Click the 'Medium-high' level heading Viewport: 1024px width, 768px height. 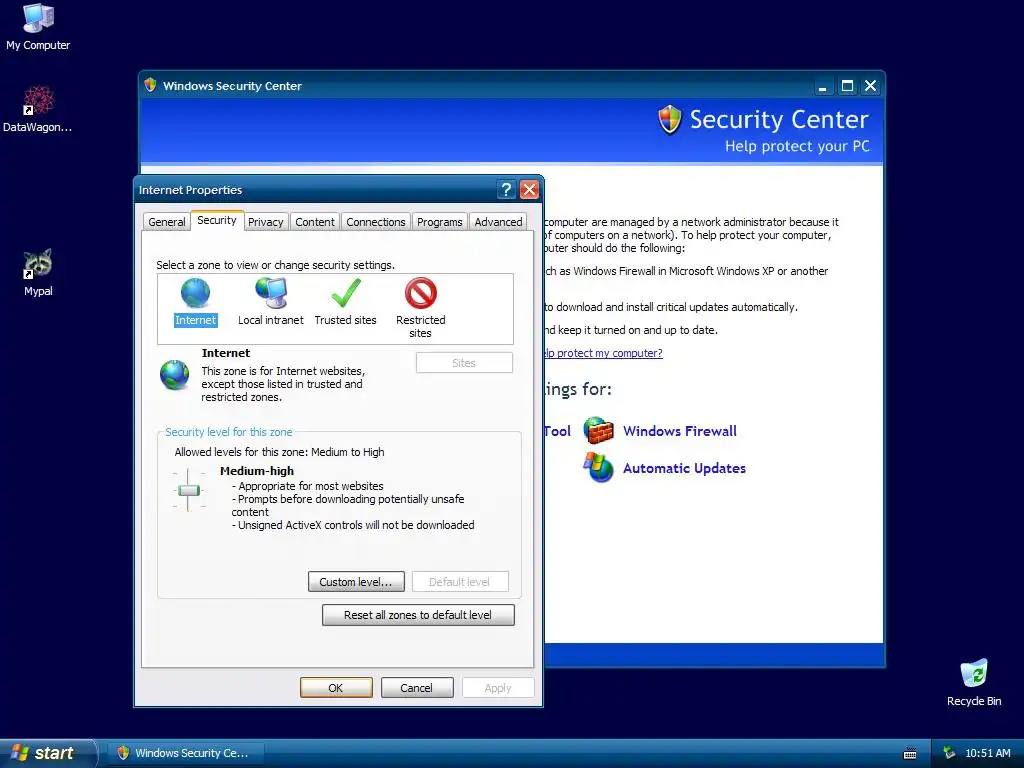point(257,471)
